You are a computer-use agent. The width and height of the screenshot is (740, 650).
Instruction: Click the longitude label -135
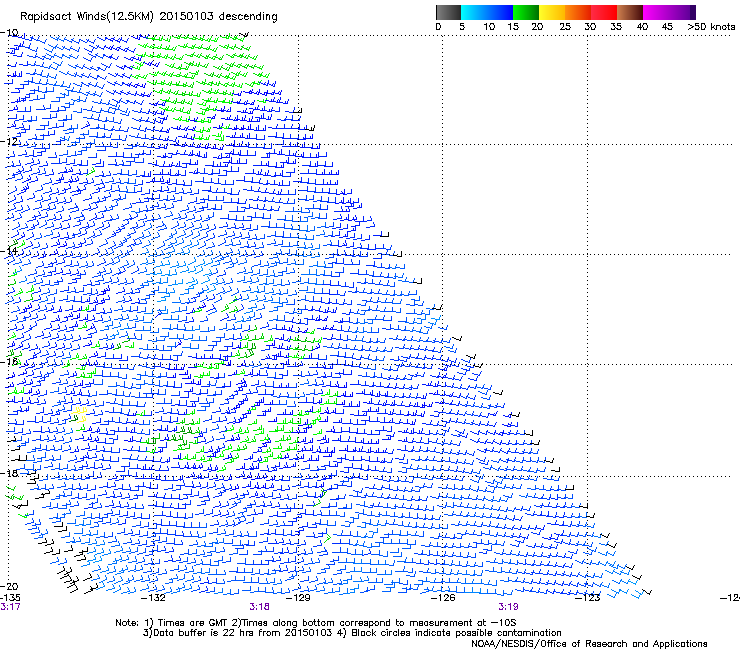click(x=10, y=598)
